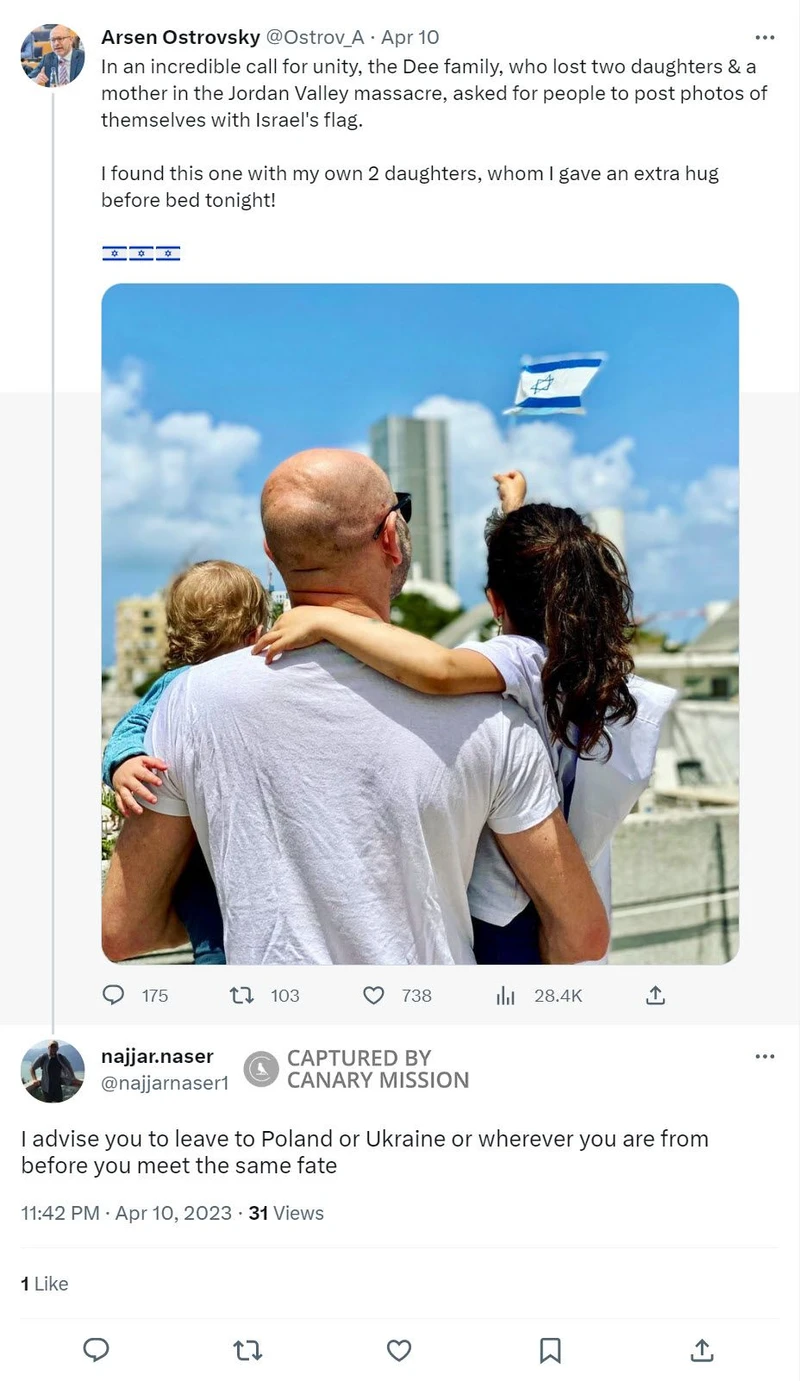Enlarge the photo with the Israeli flag
800x1381 pixels.
[x=420, y=624]
